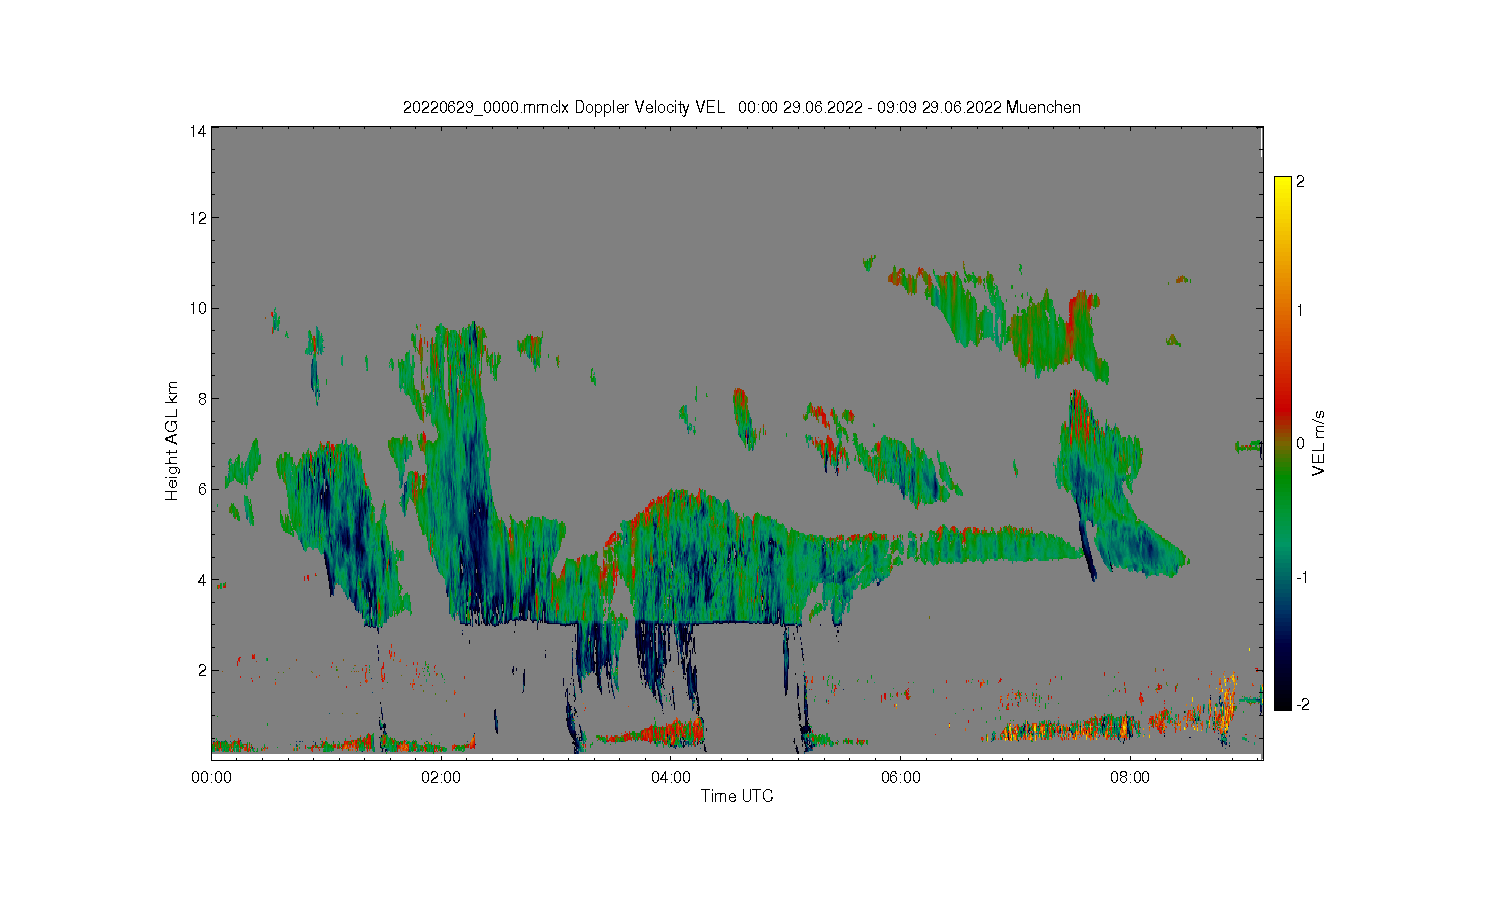Click the '06:00' time tick label
Viewport: 1500px width, 900px height.
point(900,777)
